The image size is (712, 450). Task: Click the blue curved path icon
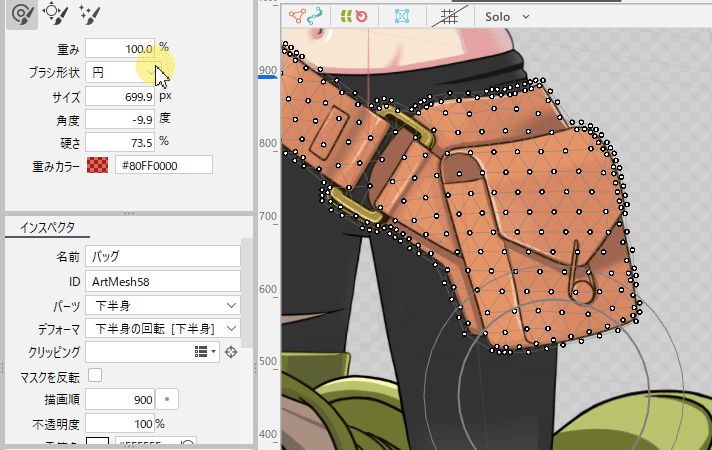[315, 16]
